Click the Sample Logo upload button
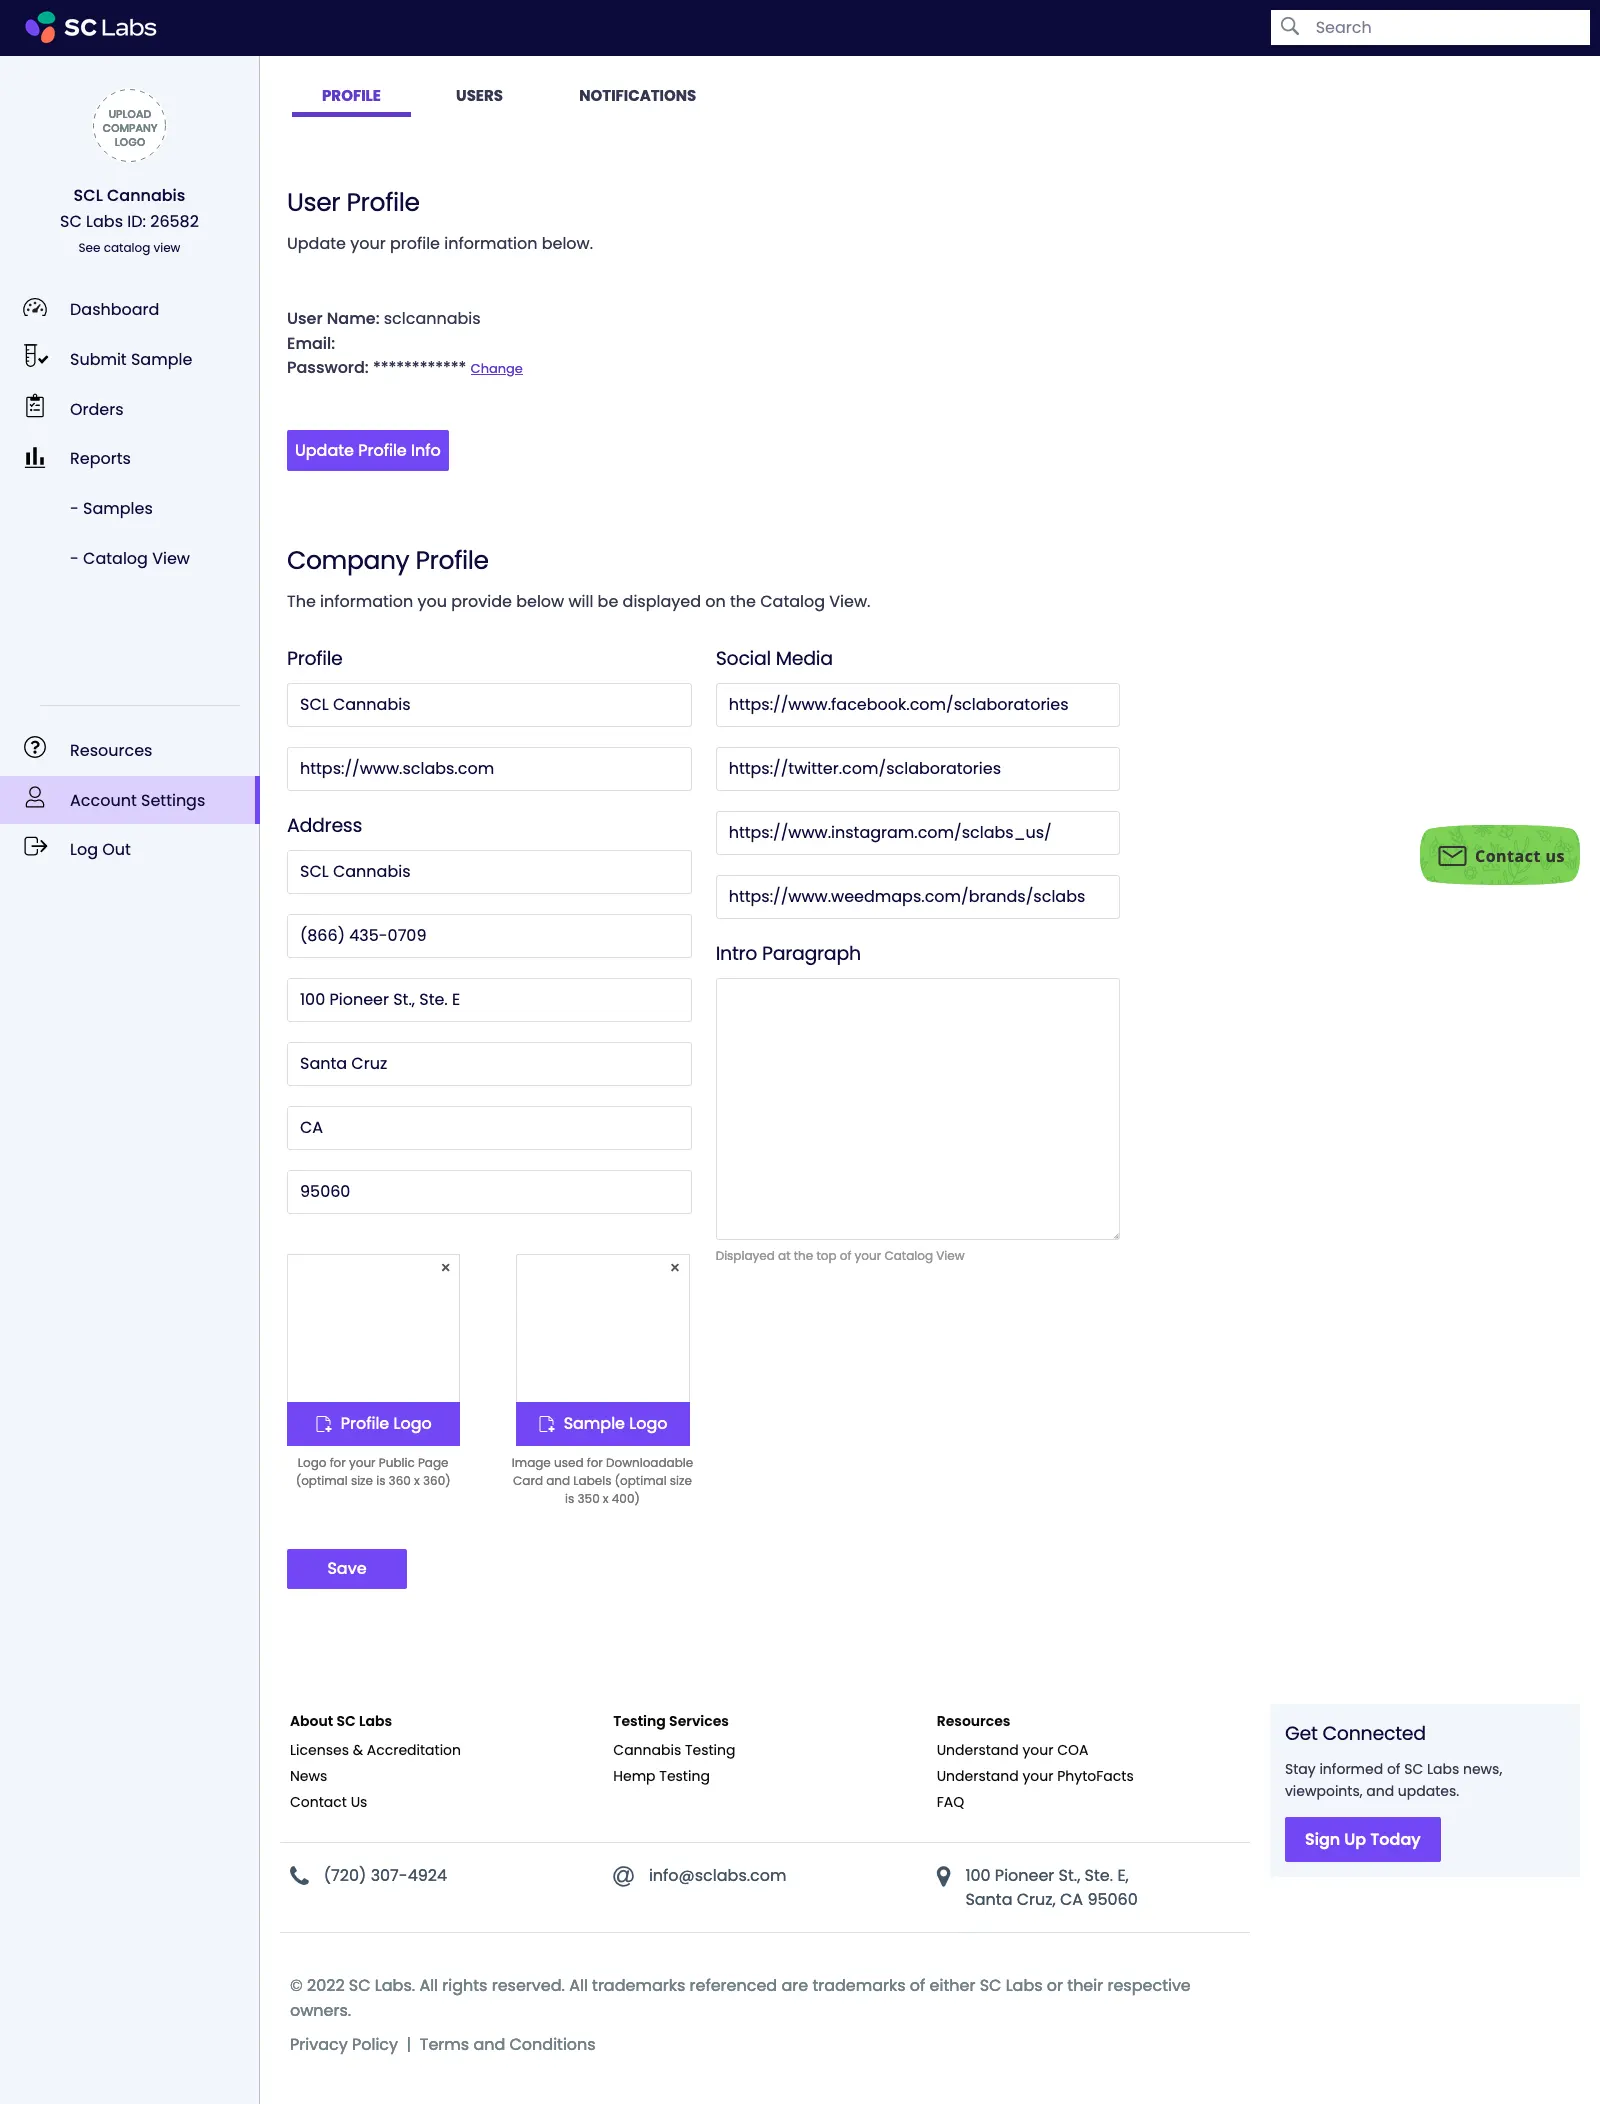Image resolution: width=1600 pixels, height=2104 pixels. [603, 1424]
